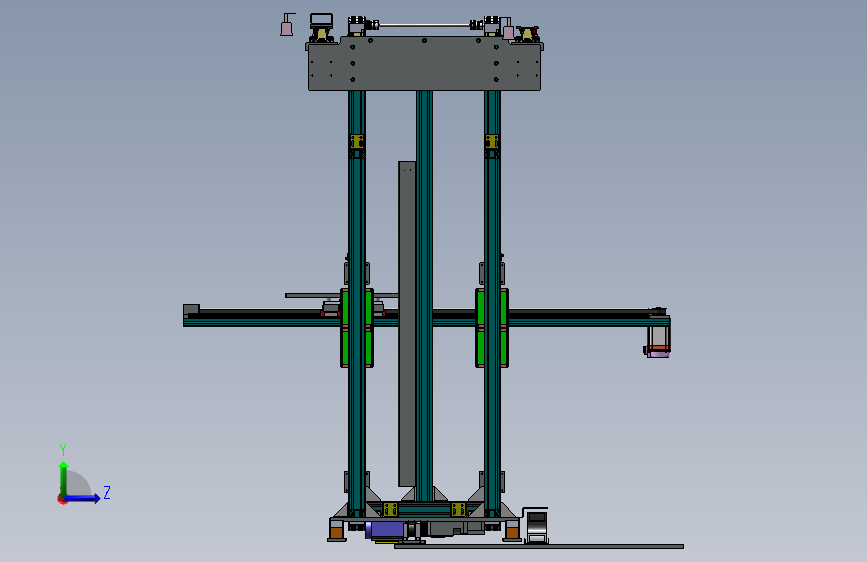The width and height of the screenshot is (867, 562).
Task: Select the right vertical teal column
Action: 492,221
